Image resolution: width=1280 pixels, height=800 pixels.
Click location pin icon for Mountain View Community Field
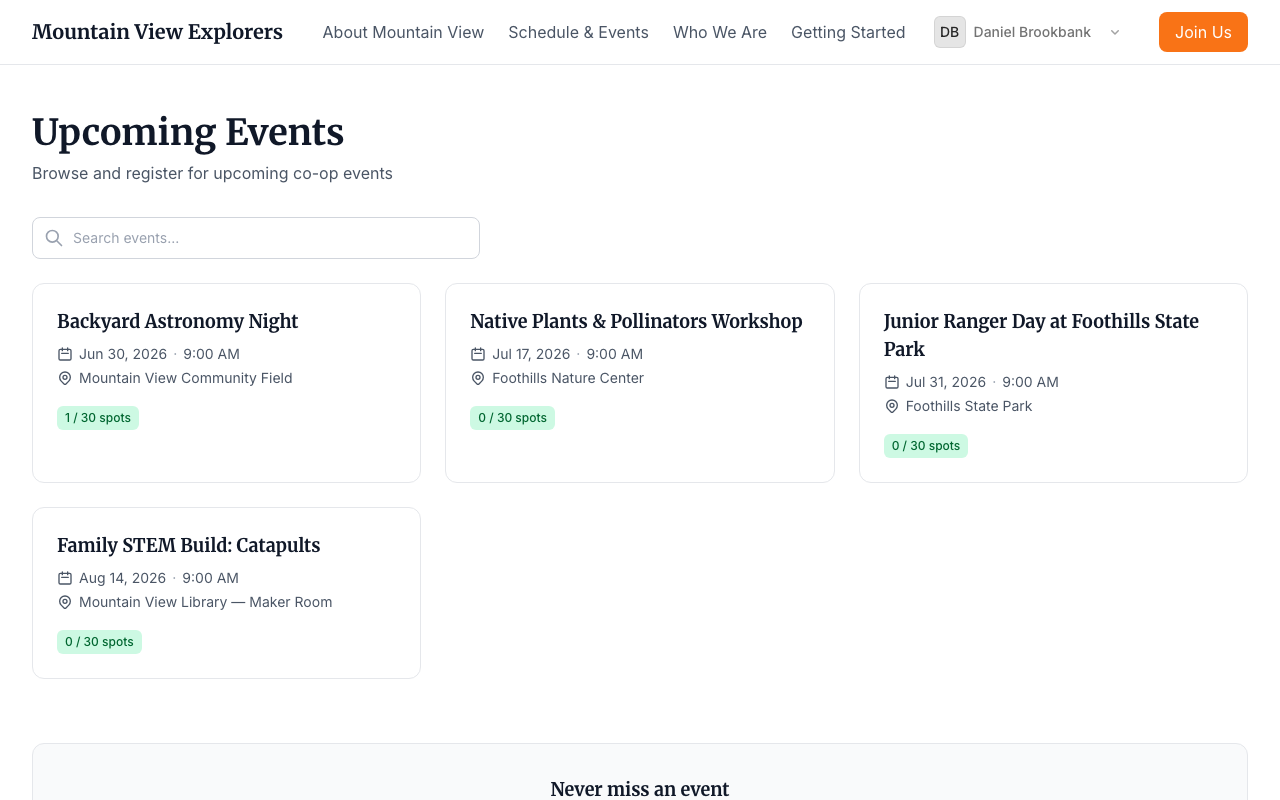pos(65,378)
